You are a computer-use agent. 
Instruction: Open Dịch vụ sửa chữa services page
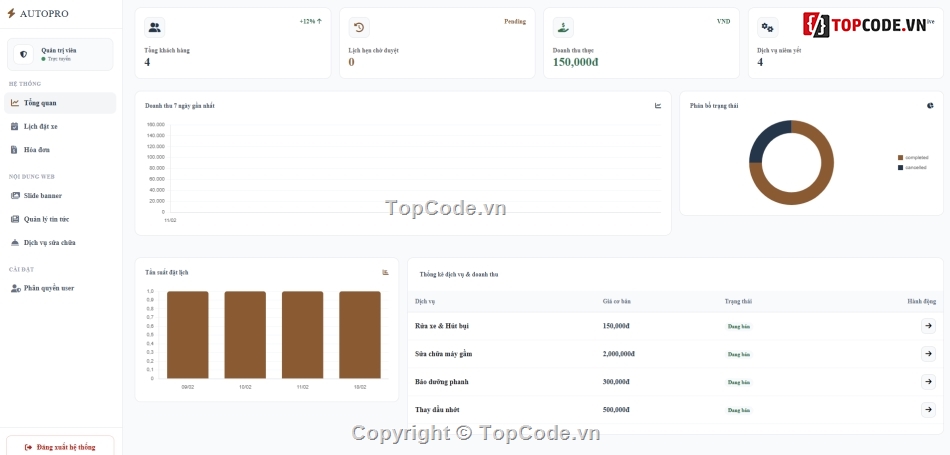60,242
